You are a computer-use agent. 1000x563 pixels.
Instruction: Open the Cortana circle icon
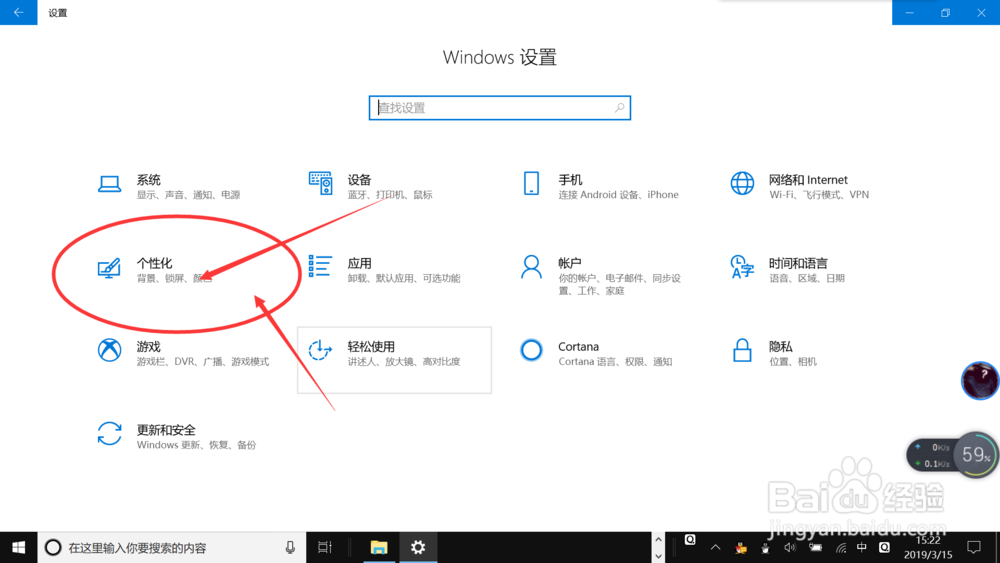[531, 350]
